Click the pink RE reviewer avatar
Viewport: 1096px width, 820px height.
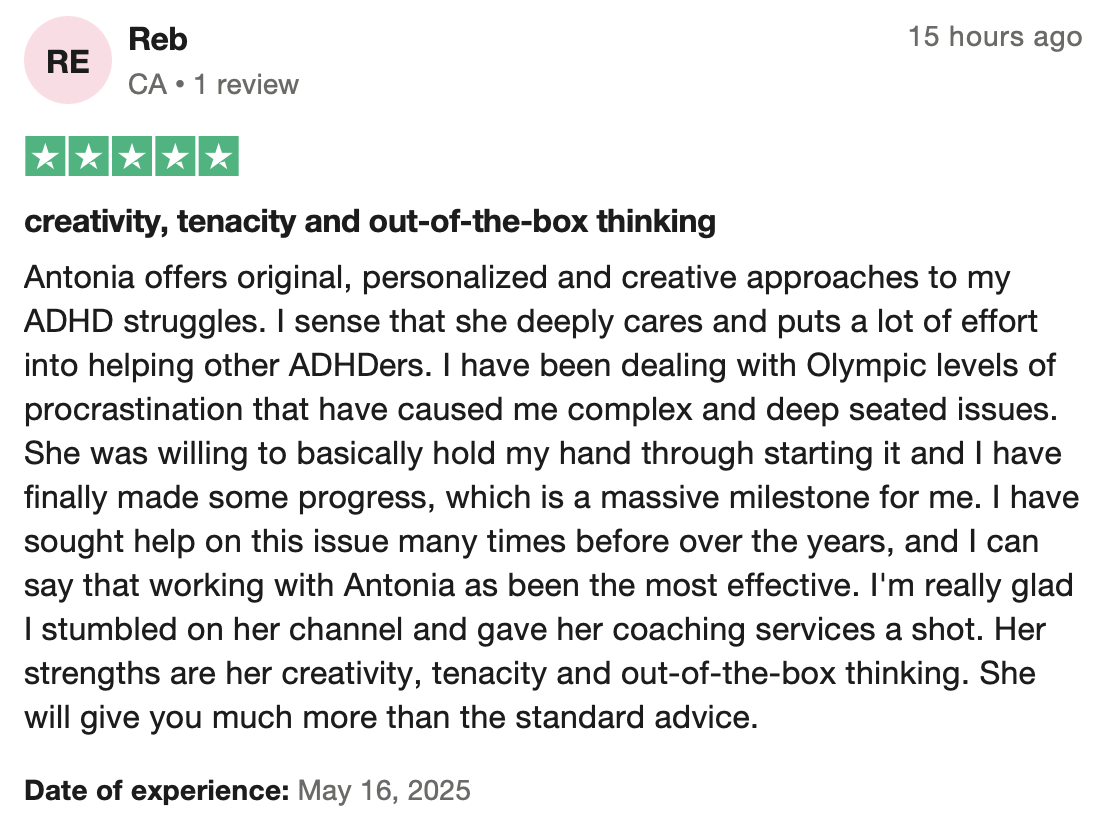point(68,62)
